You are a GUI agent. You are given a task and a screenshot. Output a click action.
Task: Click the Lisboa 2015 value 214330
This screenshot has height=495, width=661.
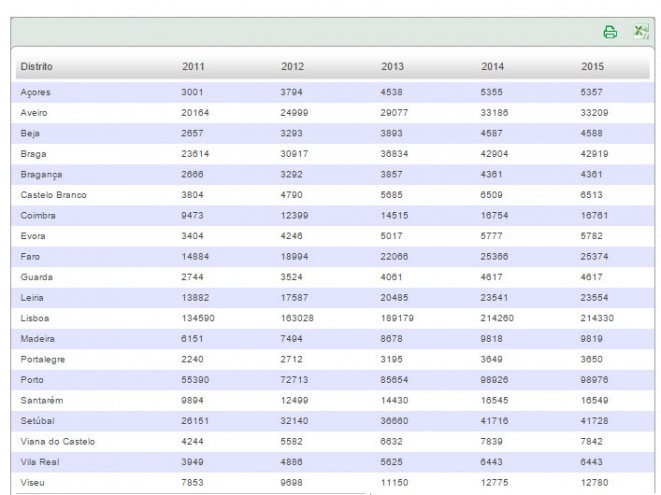click(597, 318)
